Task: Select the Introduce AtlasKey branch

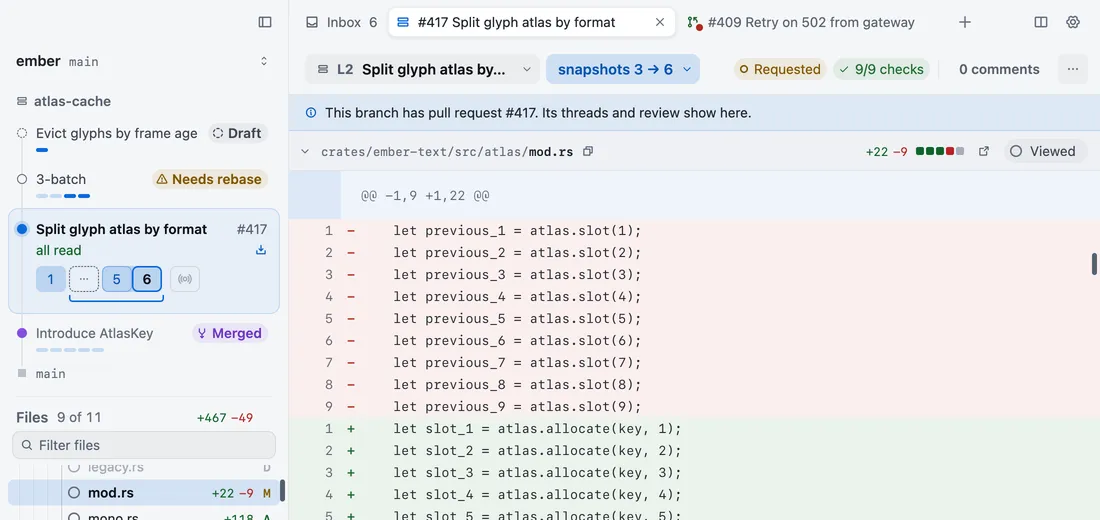Action: [x=94, y=333]
